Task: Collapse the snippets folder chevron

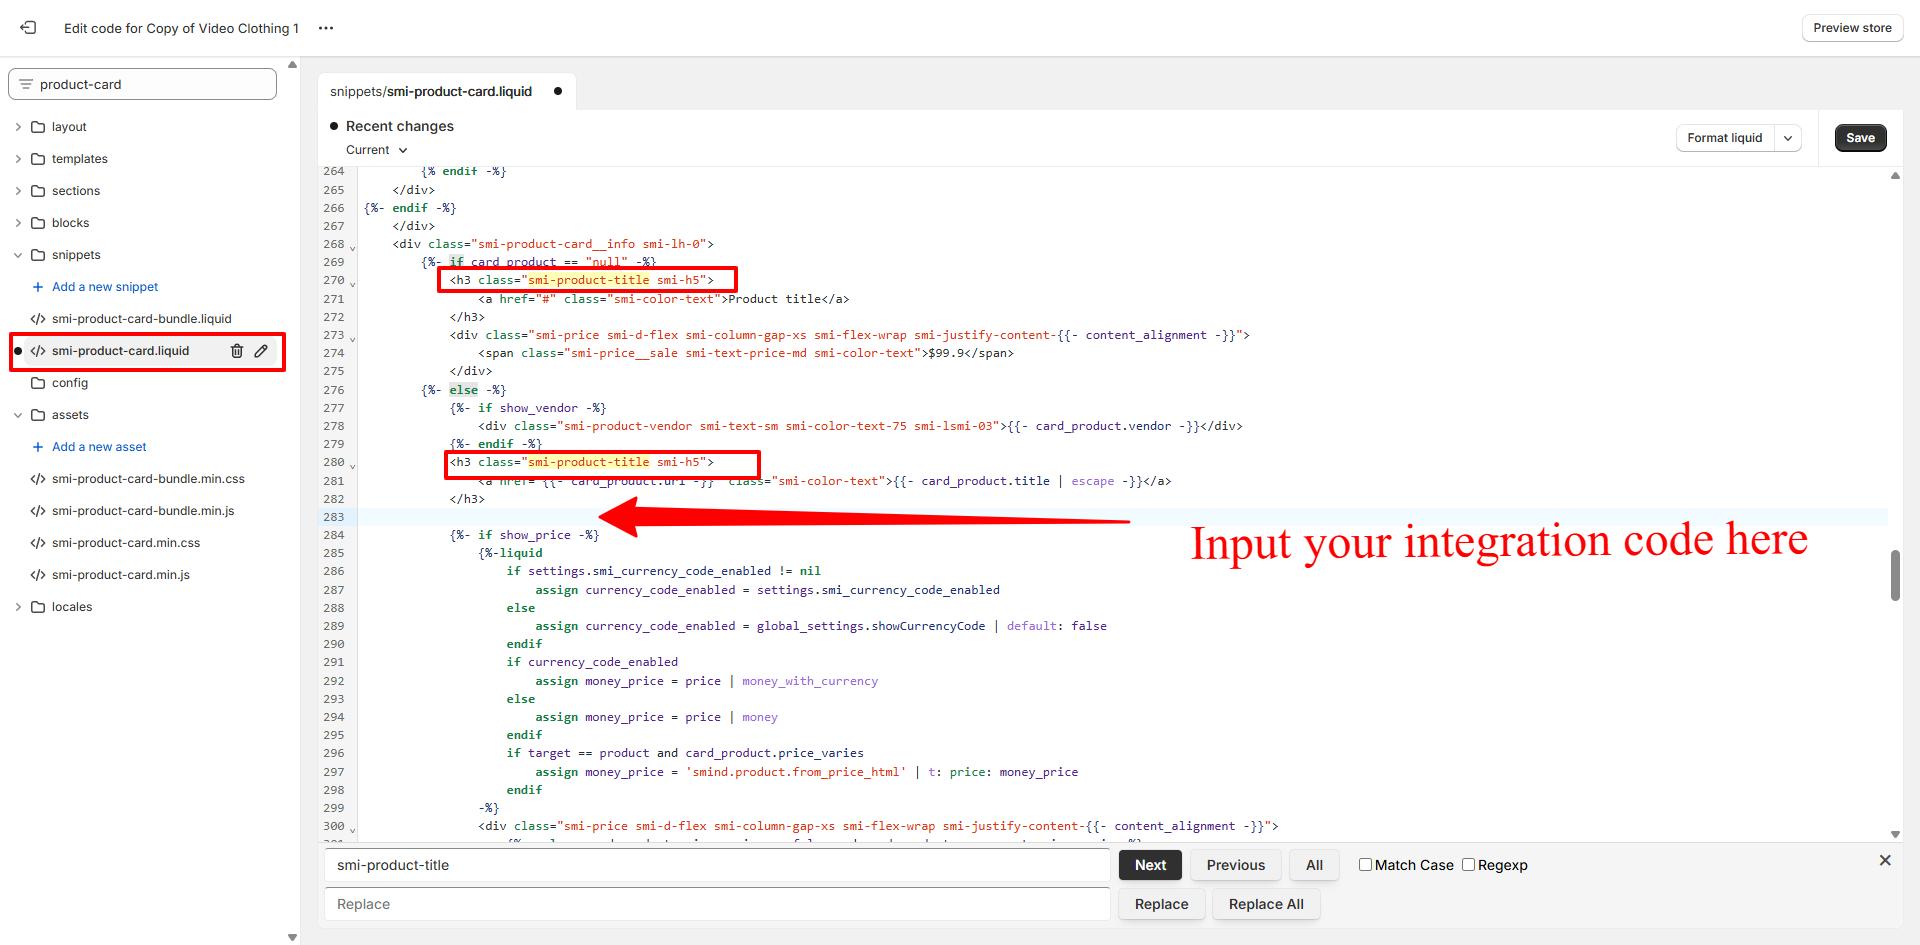Action: [x=18, y=255]
